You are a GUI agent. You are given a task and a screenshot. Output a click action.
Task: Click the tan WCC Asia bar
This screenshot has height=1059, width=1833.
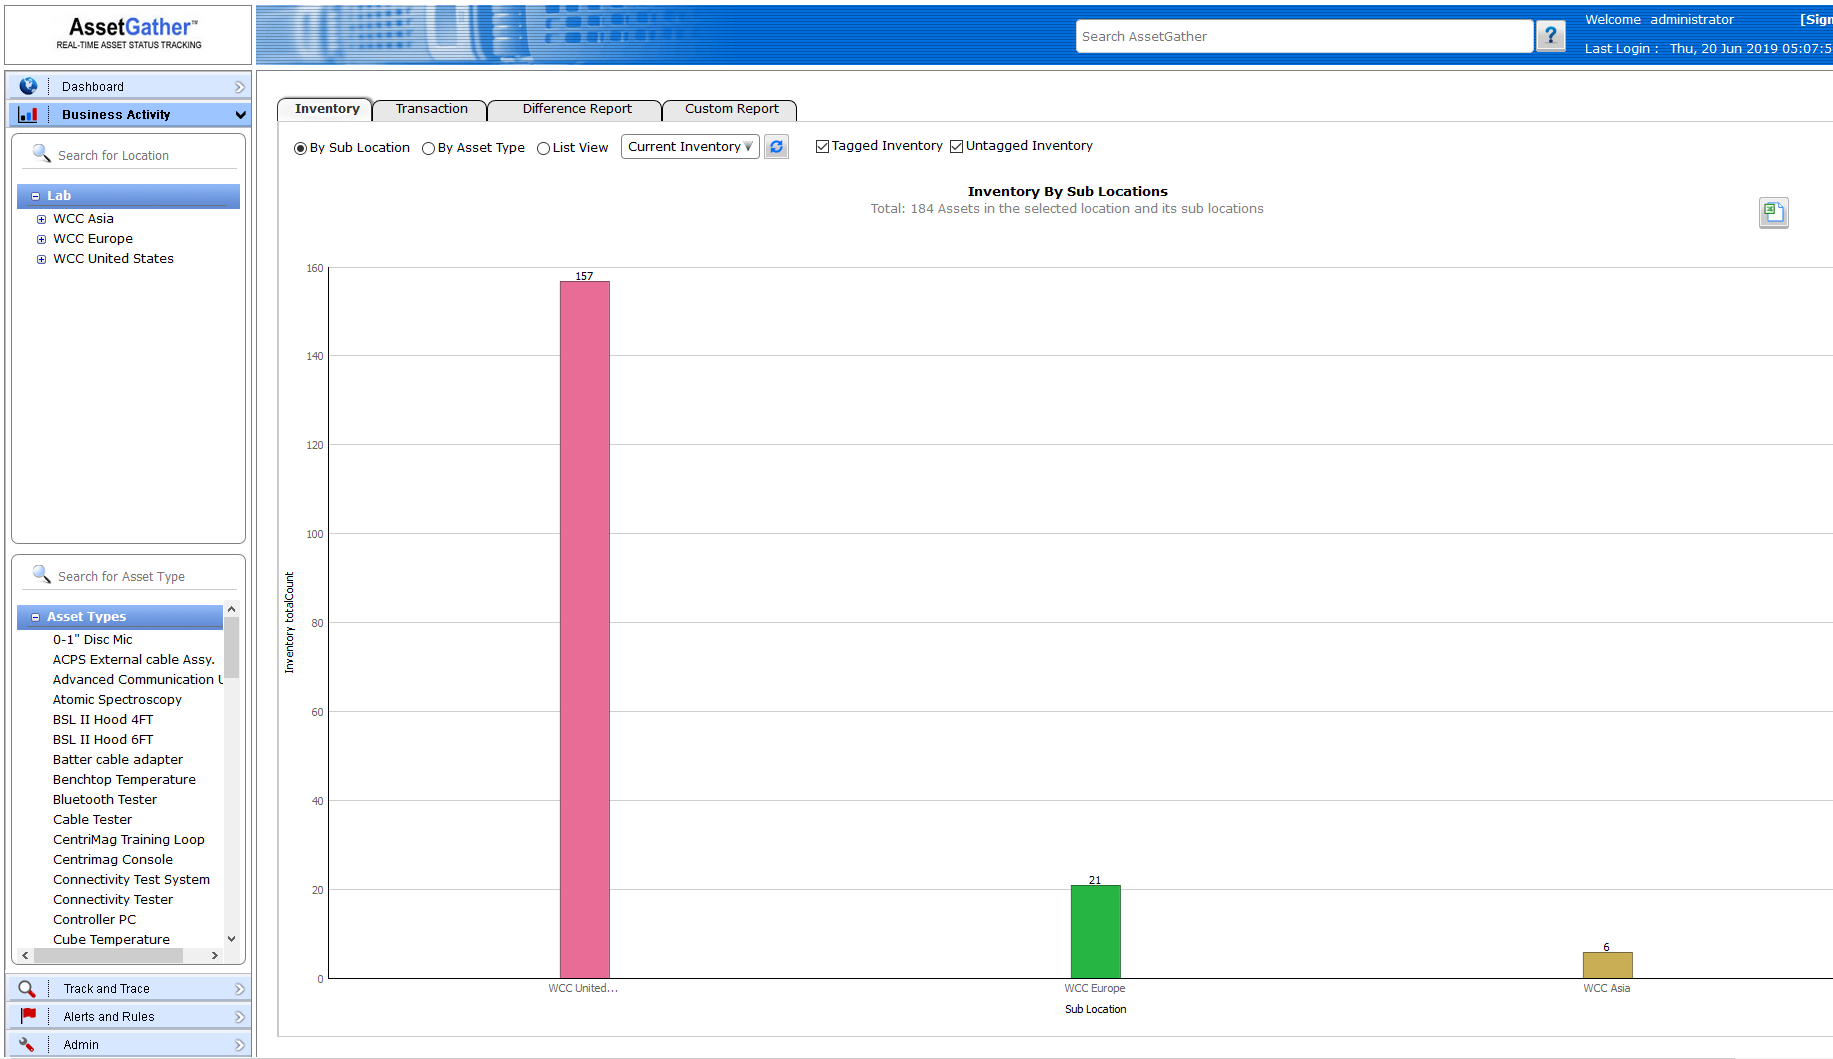click(1607, 965)
